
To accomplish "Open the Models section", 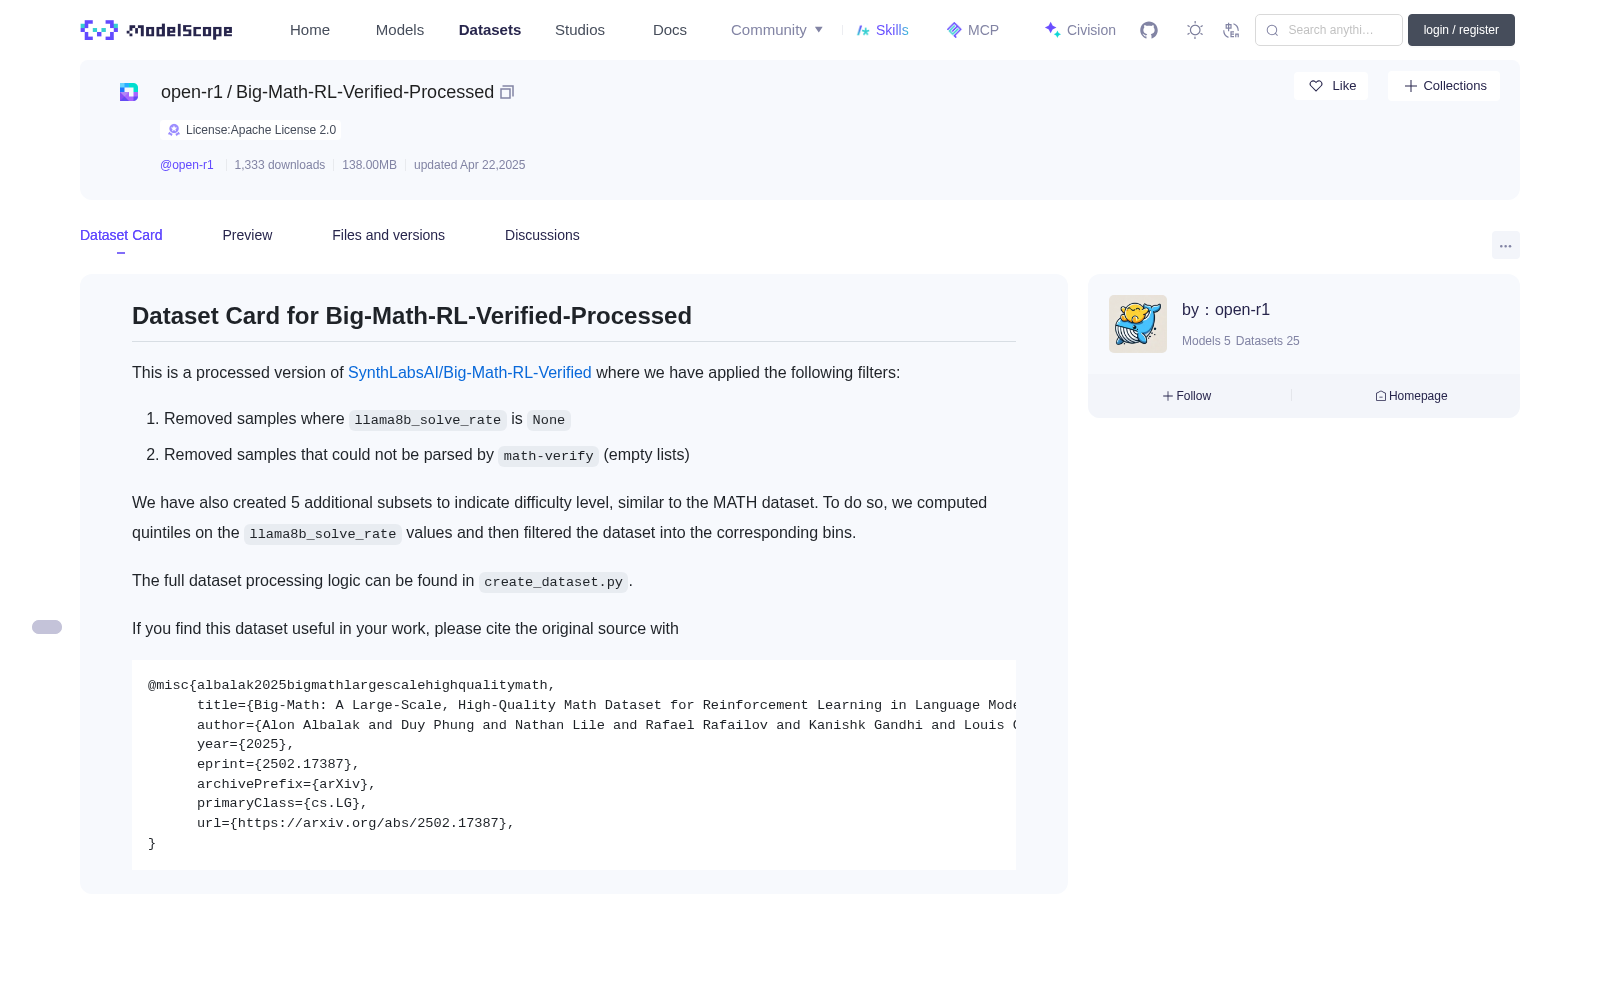I will pyautogui.click(x=400, y=30).
